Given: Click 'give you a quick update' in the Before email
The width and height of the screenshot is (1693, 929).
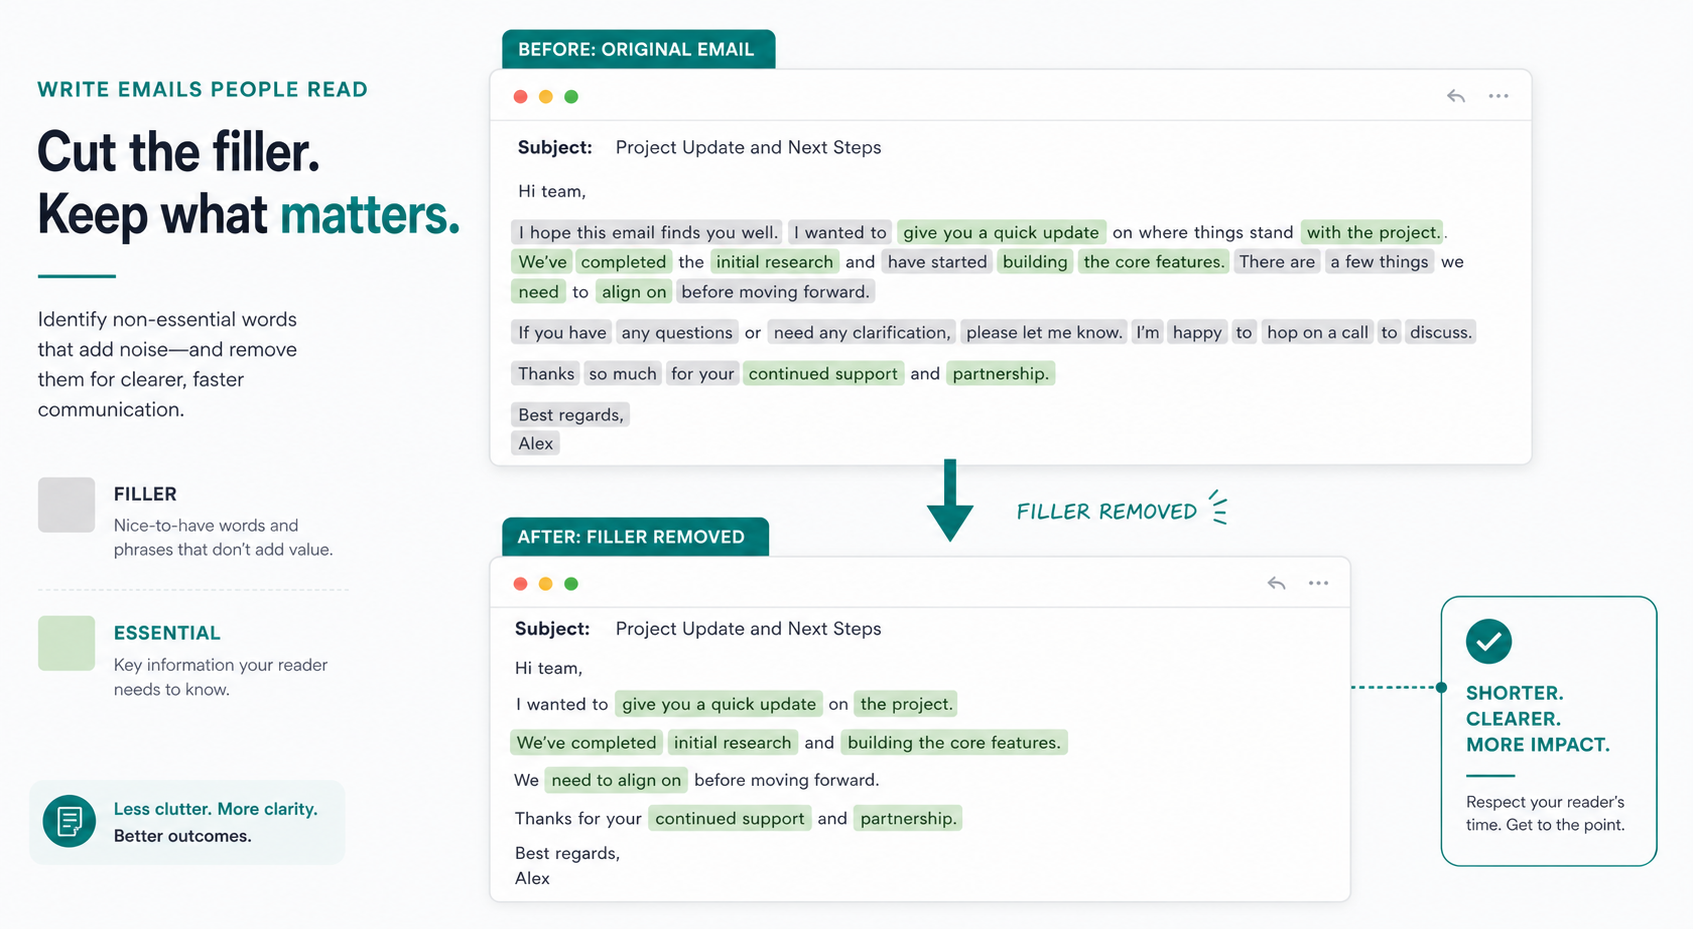Looking at the screenshot, I should coord(1001,233).
